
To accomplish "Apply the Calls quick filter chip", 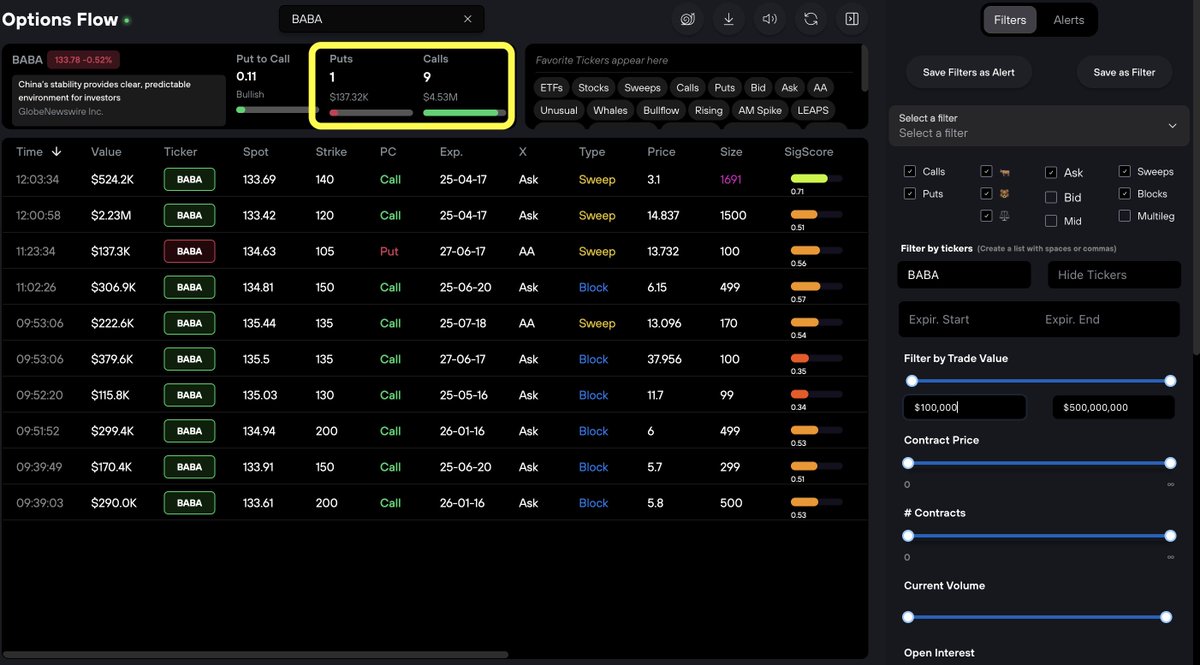I will coord(687,88).
